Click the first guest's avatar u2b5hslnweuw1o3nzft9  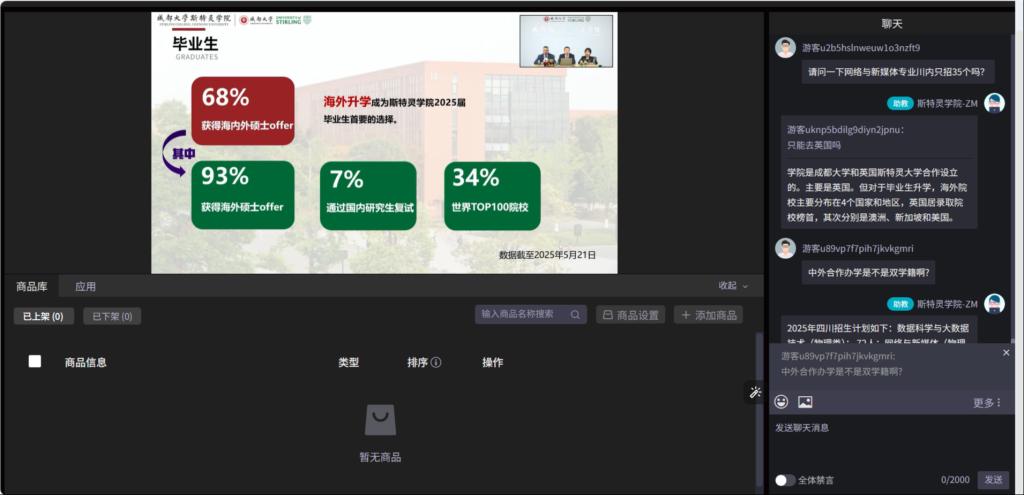click(x=786, y=48)
